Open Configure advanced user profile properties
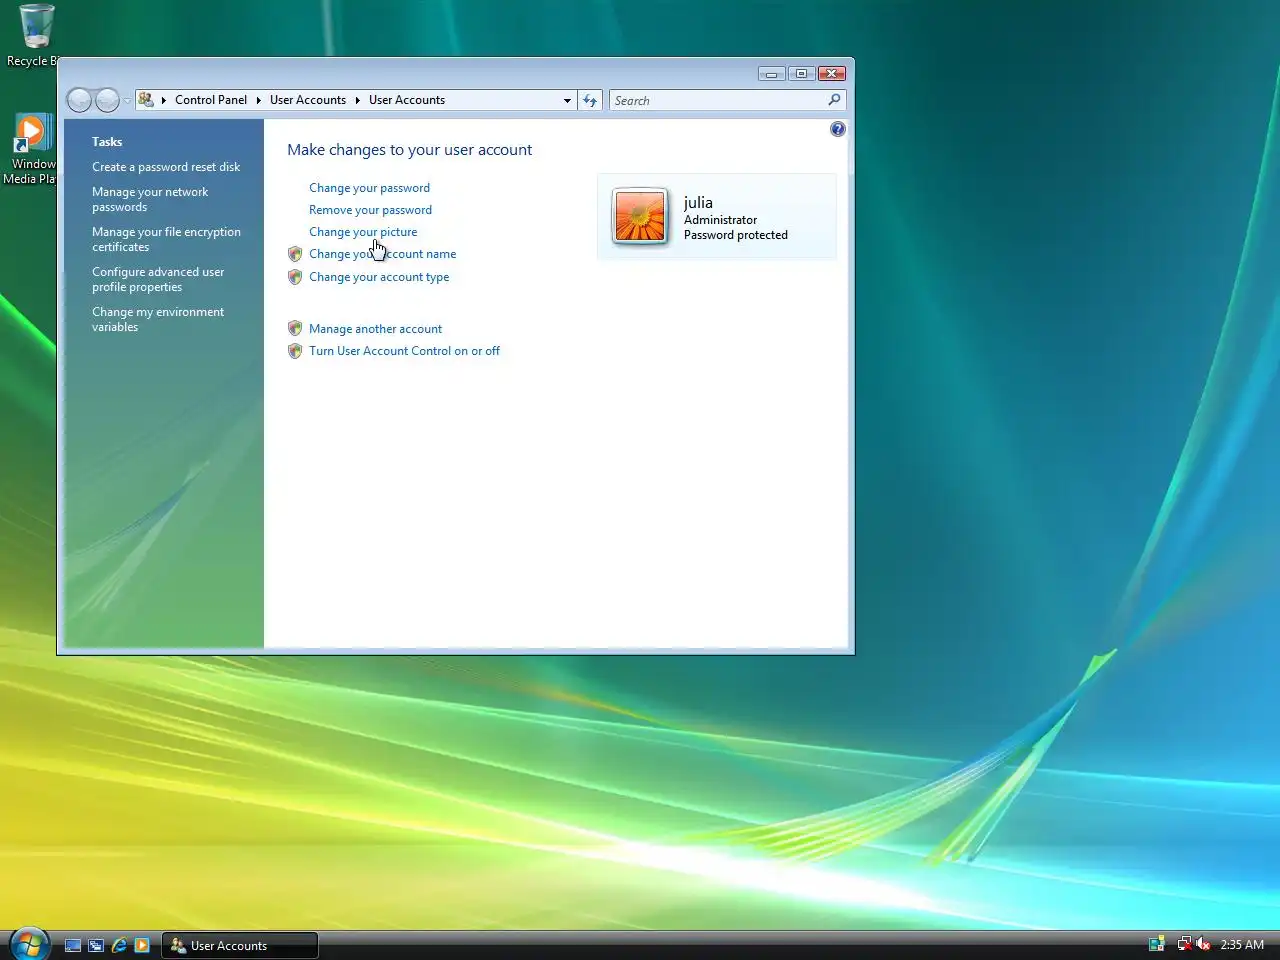Viewport: 1280px width, 960px height. pyautogui.click(x=158, y=279)
